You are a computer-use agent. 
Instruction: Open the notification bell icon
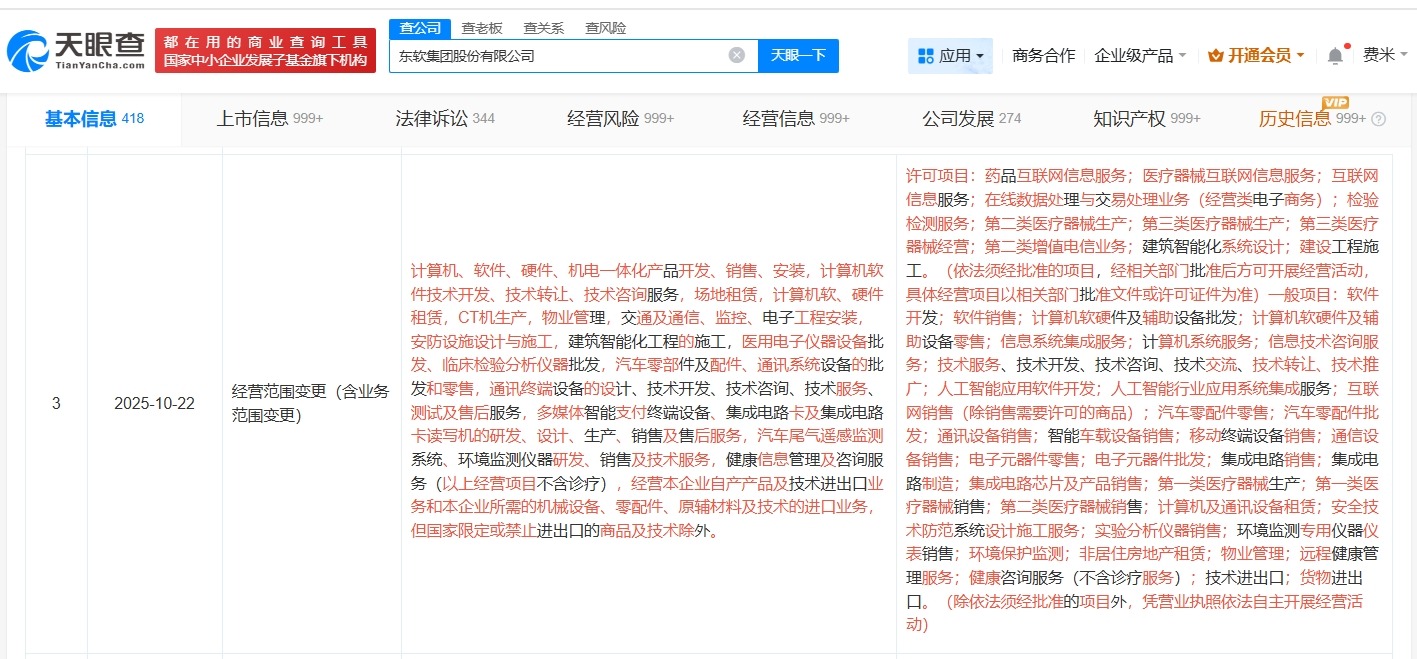click(x=1334, y=56)
